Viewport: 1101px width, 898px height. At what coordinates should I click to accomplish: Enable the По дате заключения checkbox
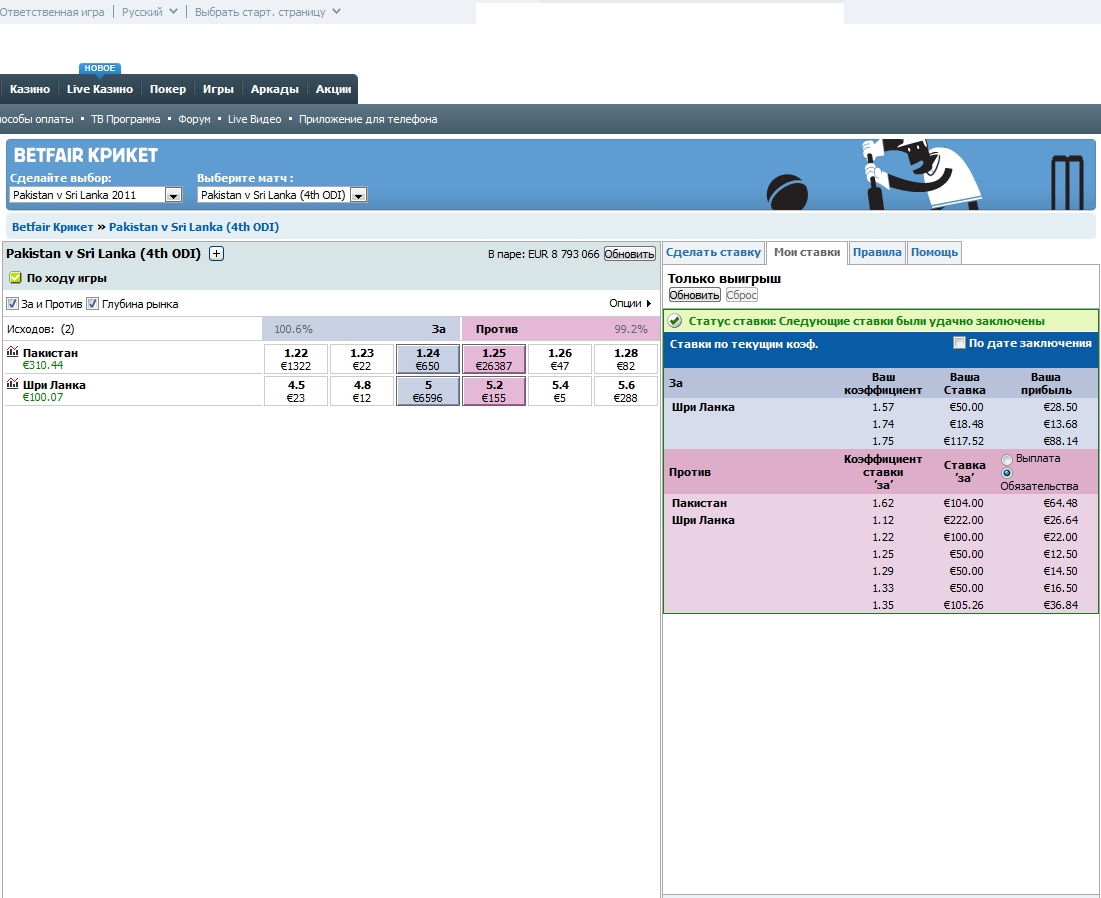point(959,343)
